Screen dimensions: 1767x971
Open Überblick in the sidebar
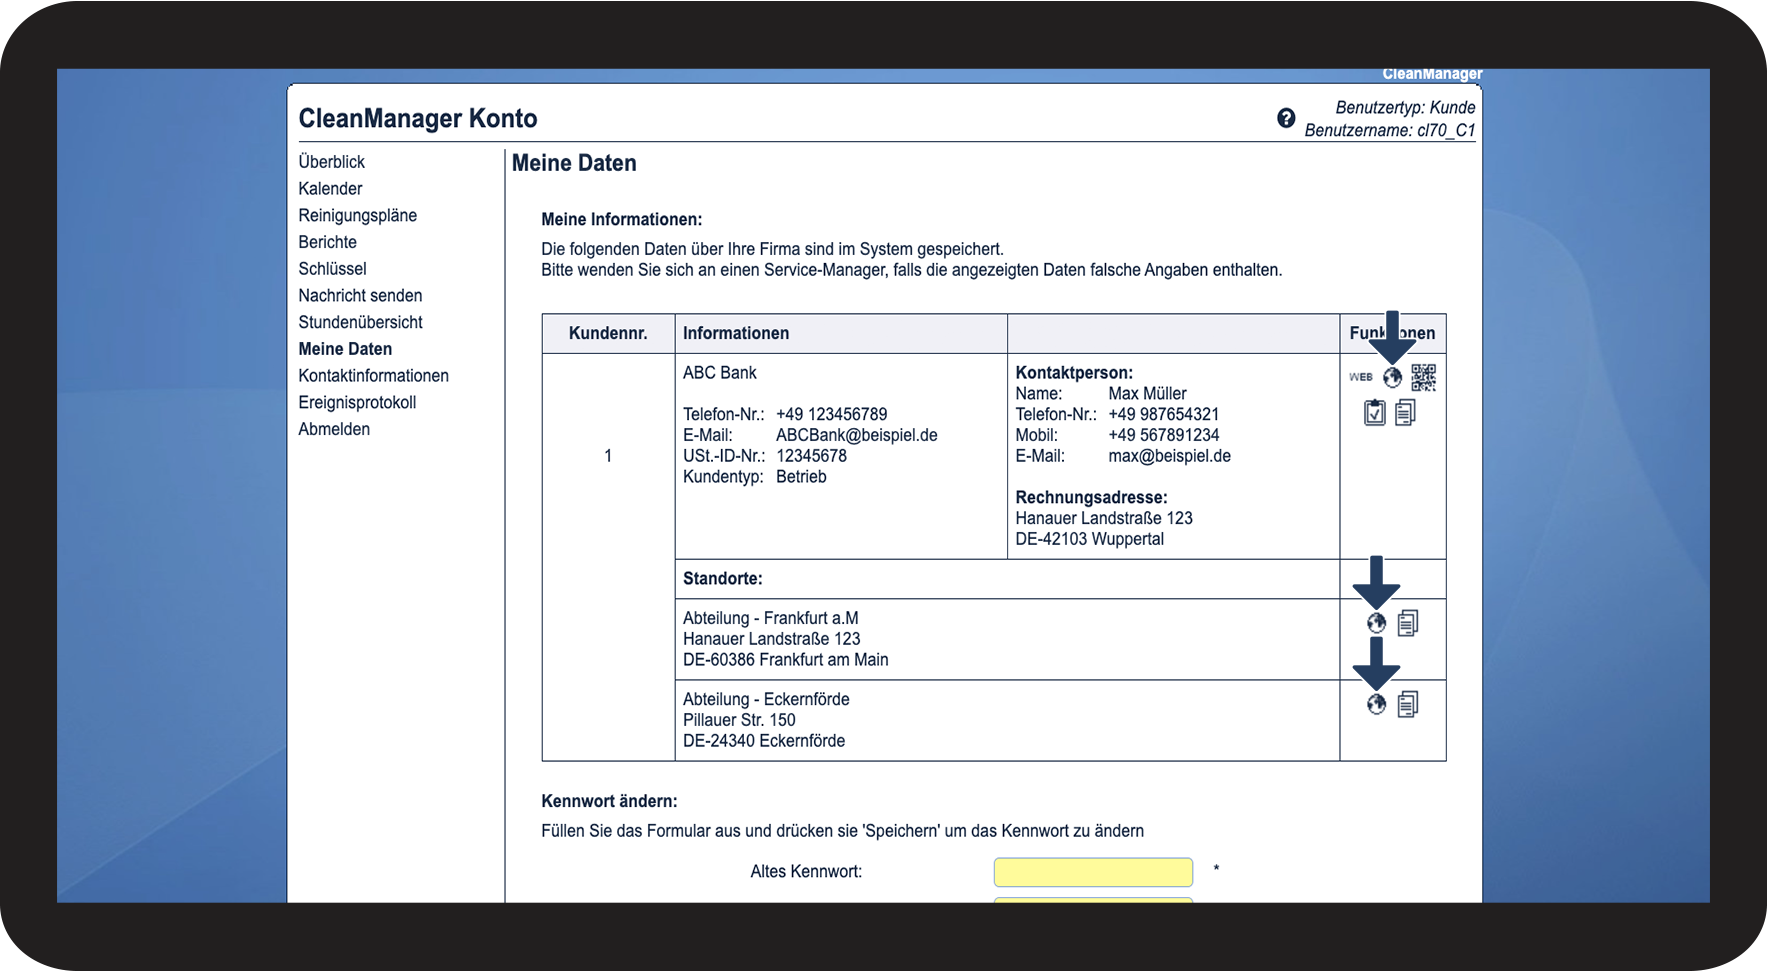(331, 162)
